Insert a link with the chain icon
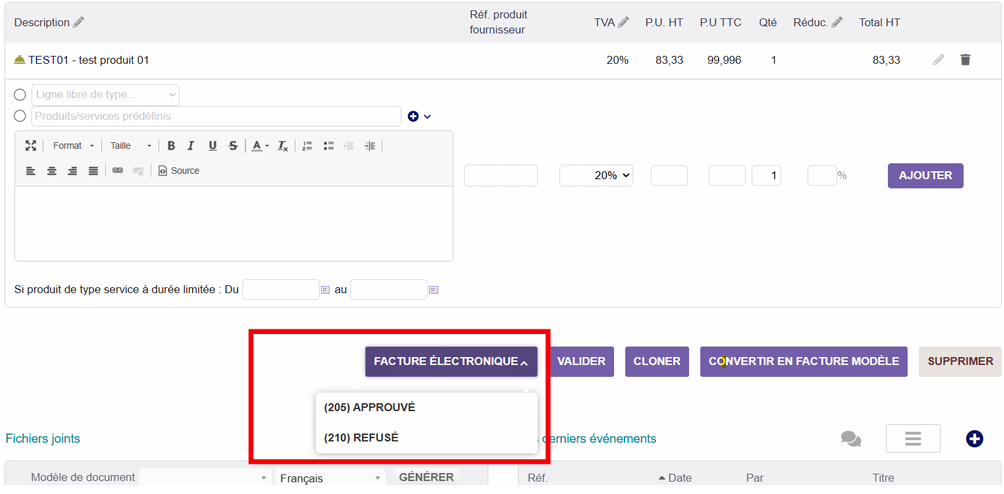The width and height of the screenshot is (1004, 494). 117,171
